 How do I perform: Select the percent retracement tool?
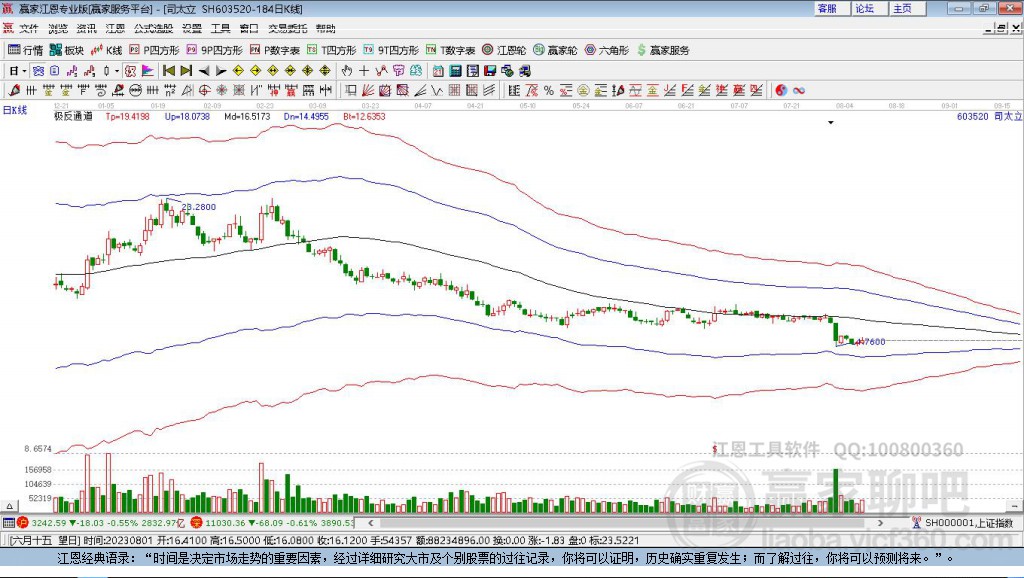(549, 90)
